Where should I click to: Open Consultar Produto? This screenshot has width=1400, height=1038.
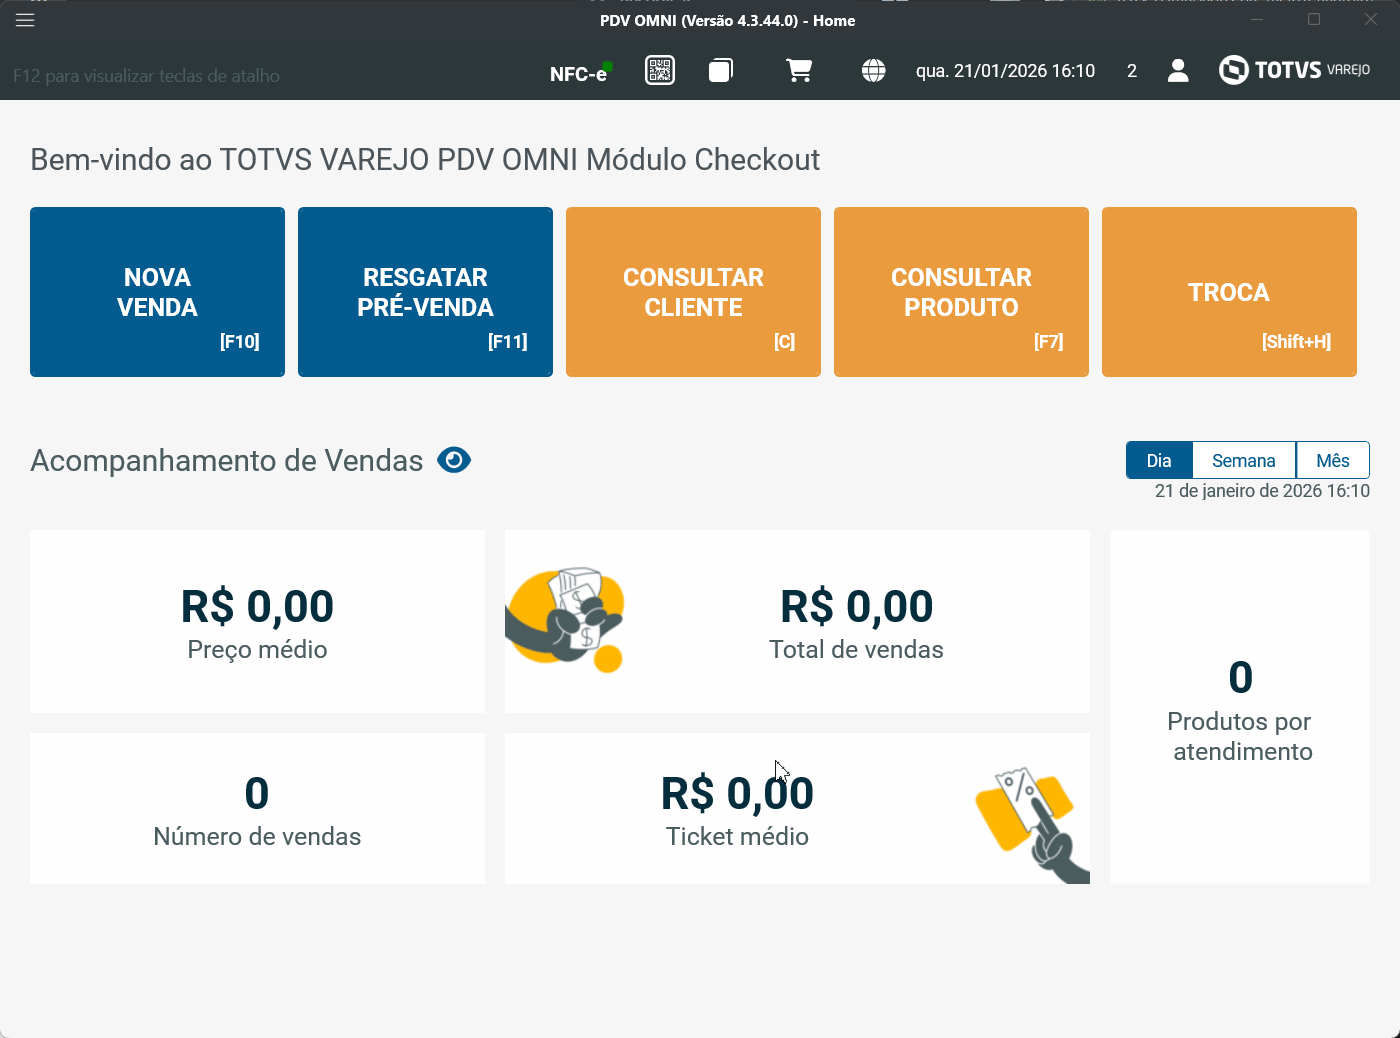tap(961, 292)
